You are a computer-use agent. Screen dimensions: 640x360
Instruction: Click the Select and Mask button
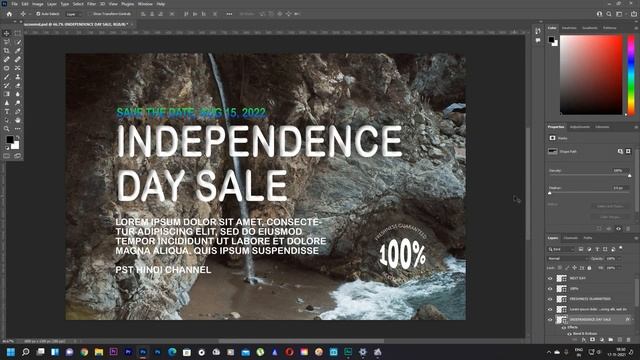click(x=610, y=206)
